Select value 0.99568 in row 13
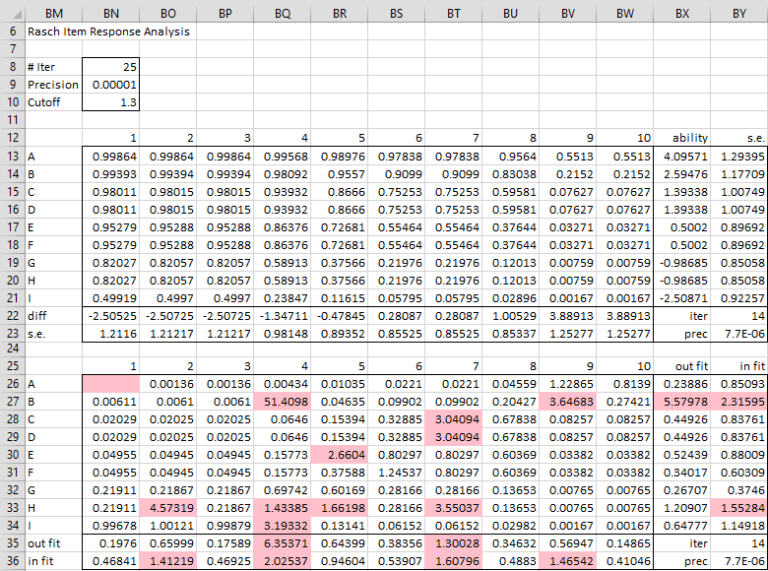Image resolution: width=768 pixels, height=571 pixels. [282, 156]
